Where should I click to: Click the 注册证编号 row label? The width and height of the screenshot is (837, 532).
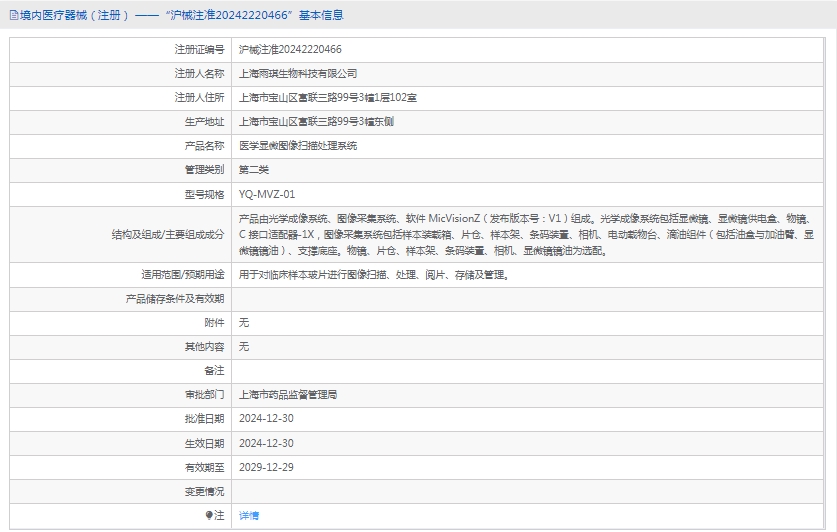[x=199, y=49]
